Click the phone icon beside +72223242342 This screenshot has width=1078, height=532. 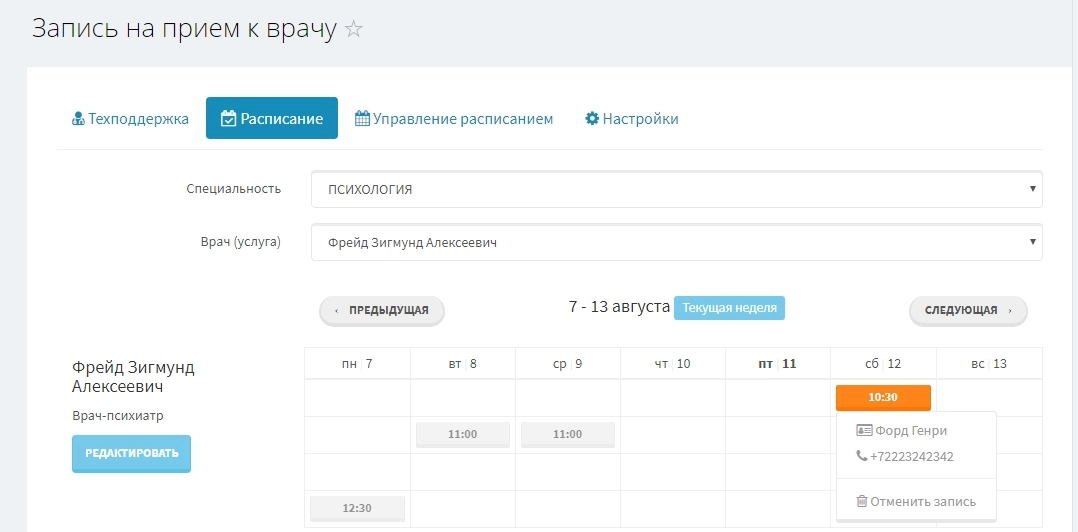862,456
